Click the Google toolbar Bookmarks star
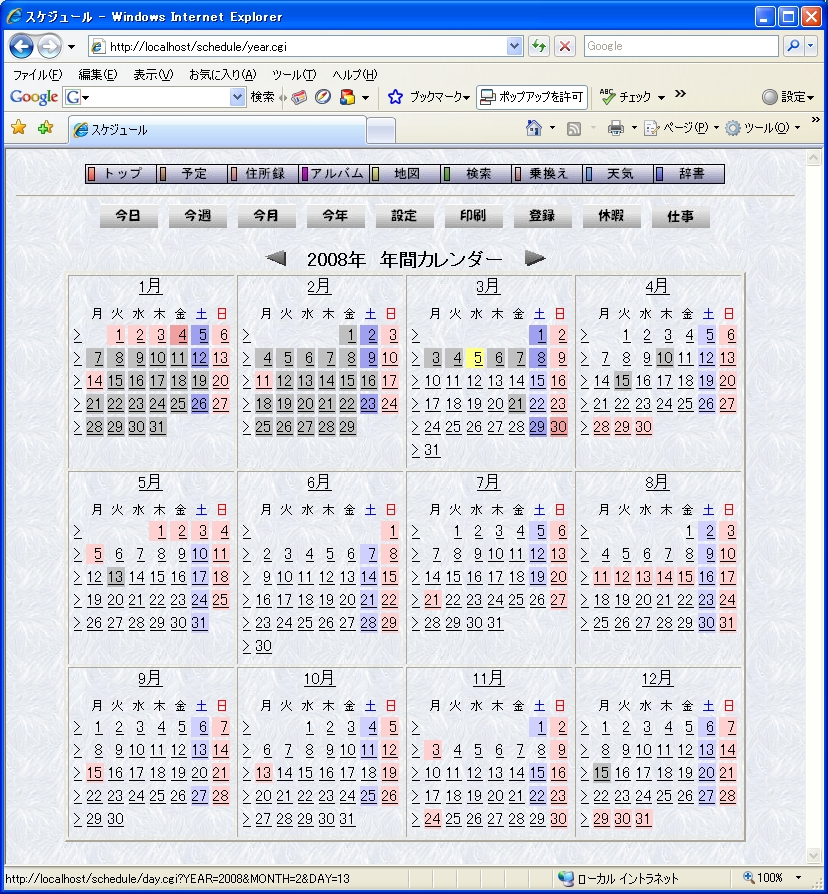The height and width of the screenshot is (894, 828). click(x=395, y=97)
